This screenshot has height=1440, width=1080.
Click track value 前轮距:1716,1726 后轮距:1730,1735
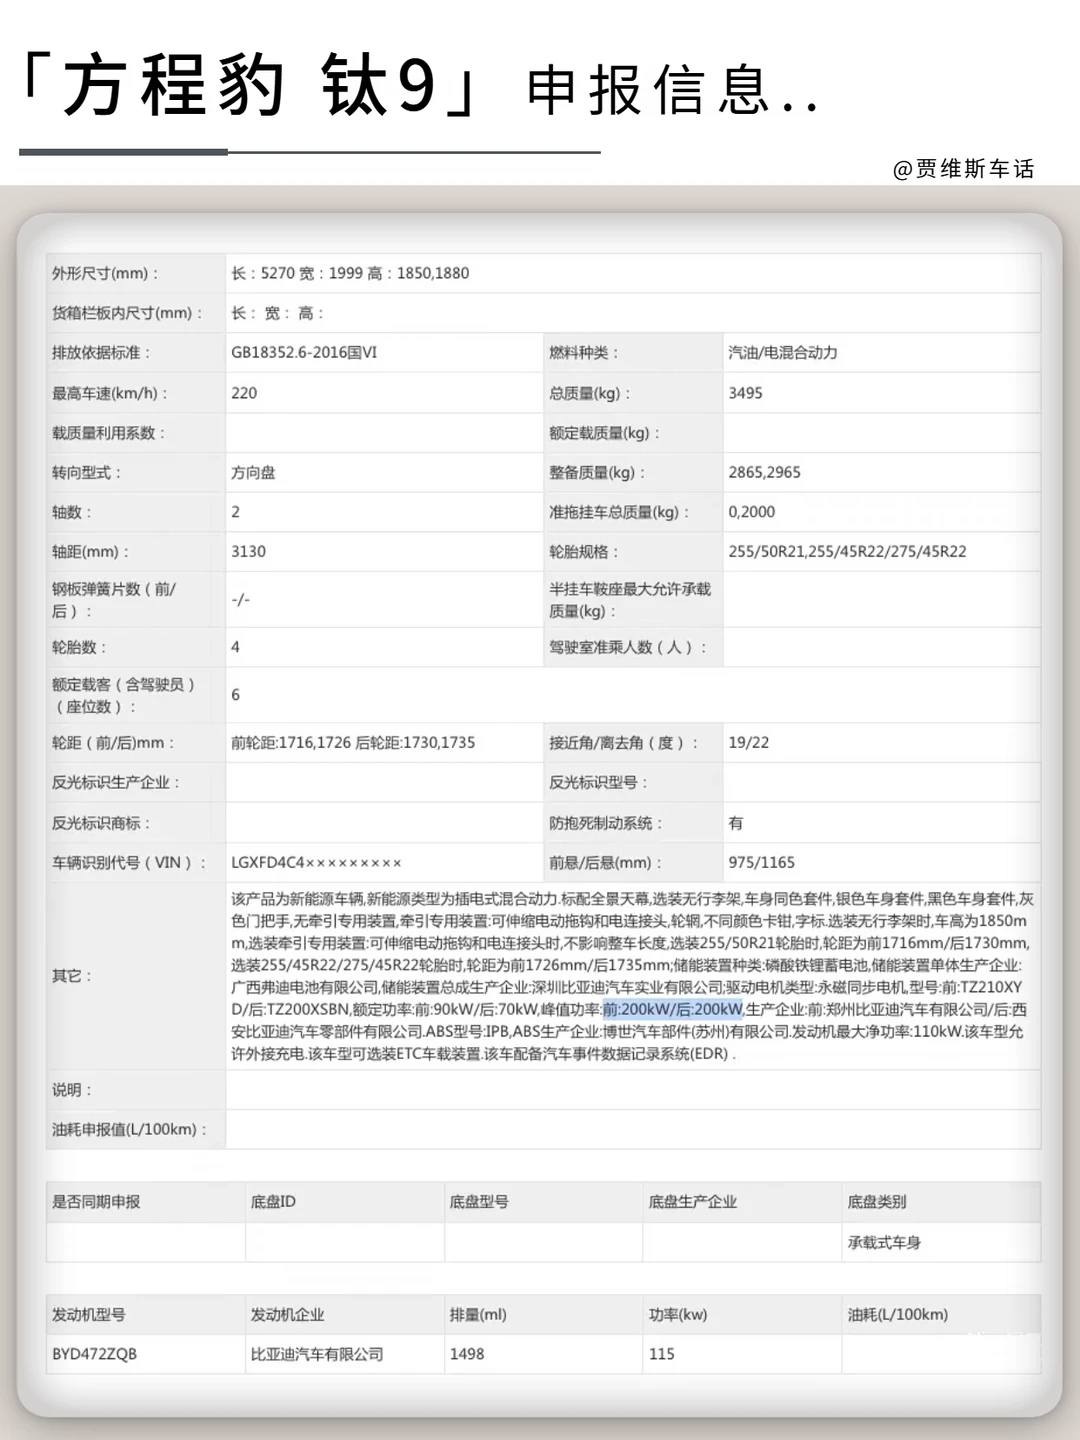tap(353, 742)
